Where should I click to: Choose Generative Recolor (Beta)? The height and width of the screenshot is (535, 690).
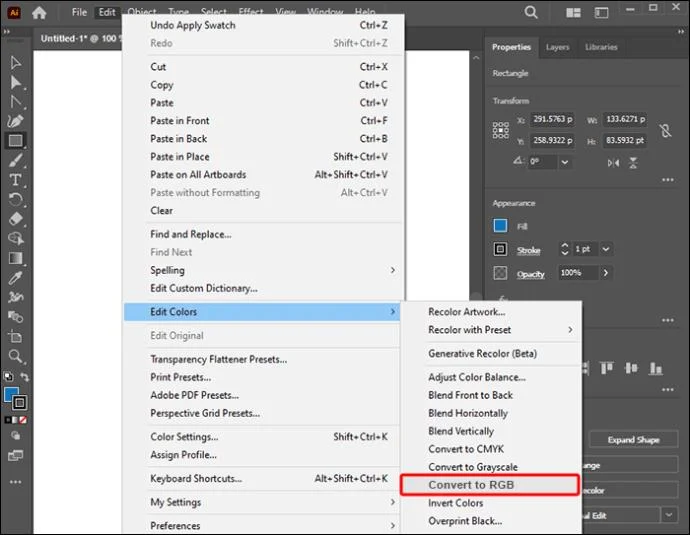[482, 353]
